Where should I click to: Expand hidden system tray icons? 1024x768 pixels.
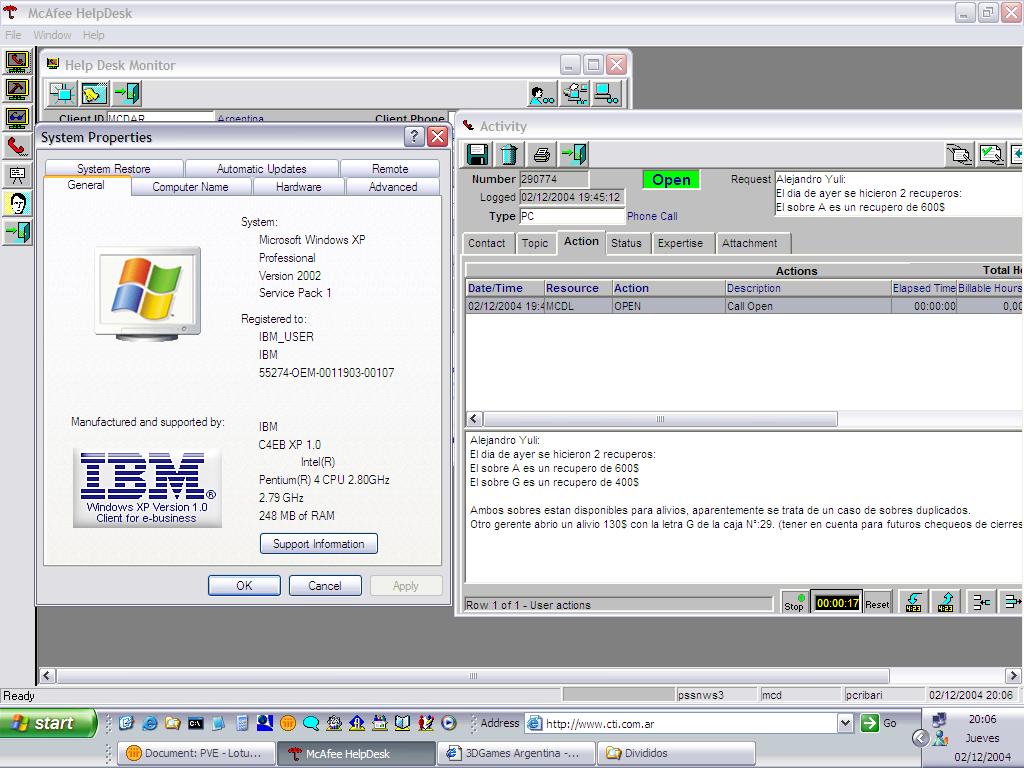pyautogui.click(x=920, y=738)
